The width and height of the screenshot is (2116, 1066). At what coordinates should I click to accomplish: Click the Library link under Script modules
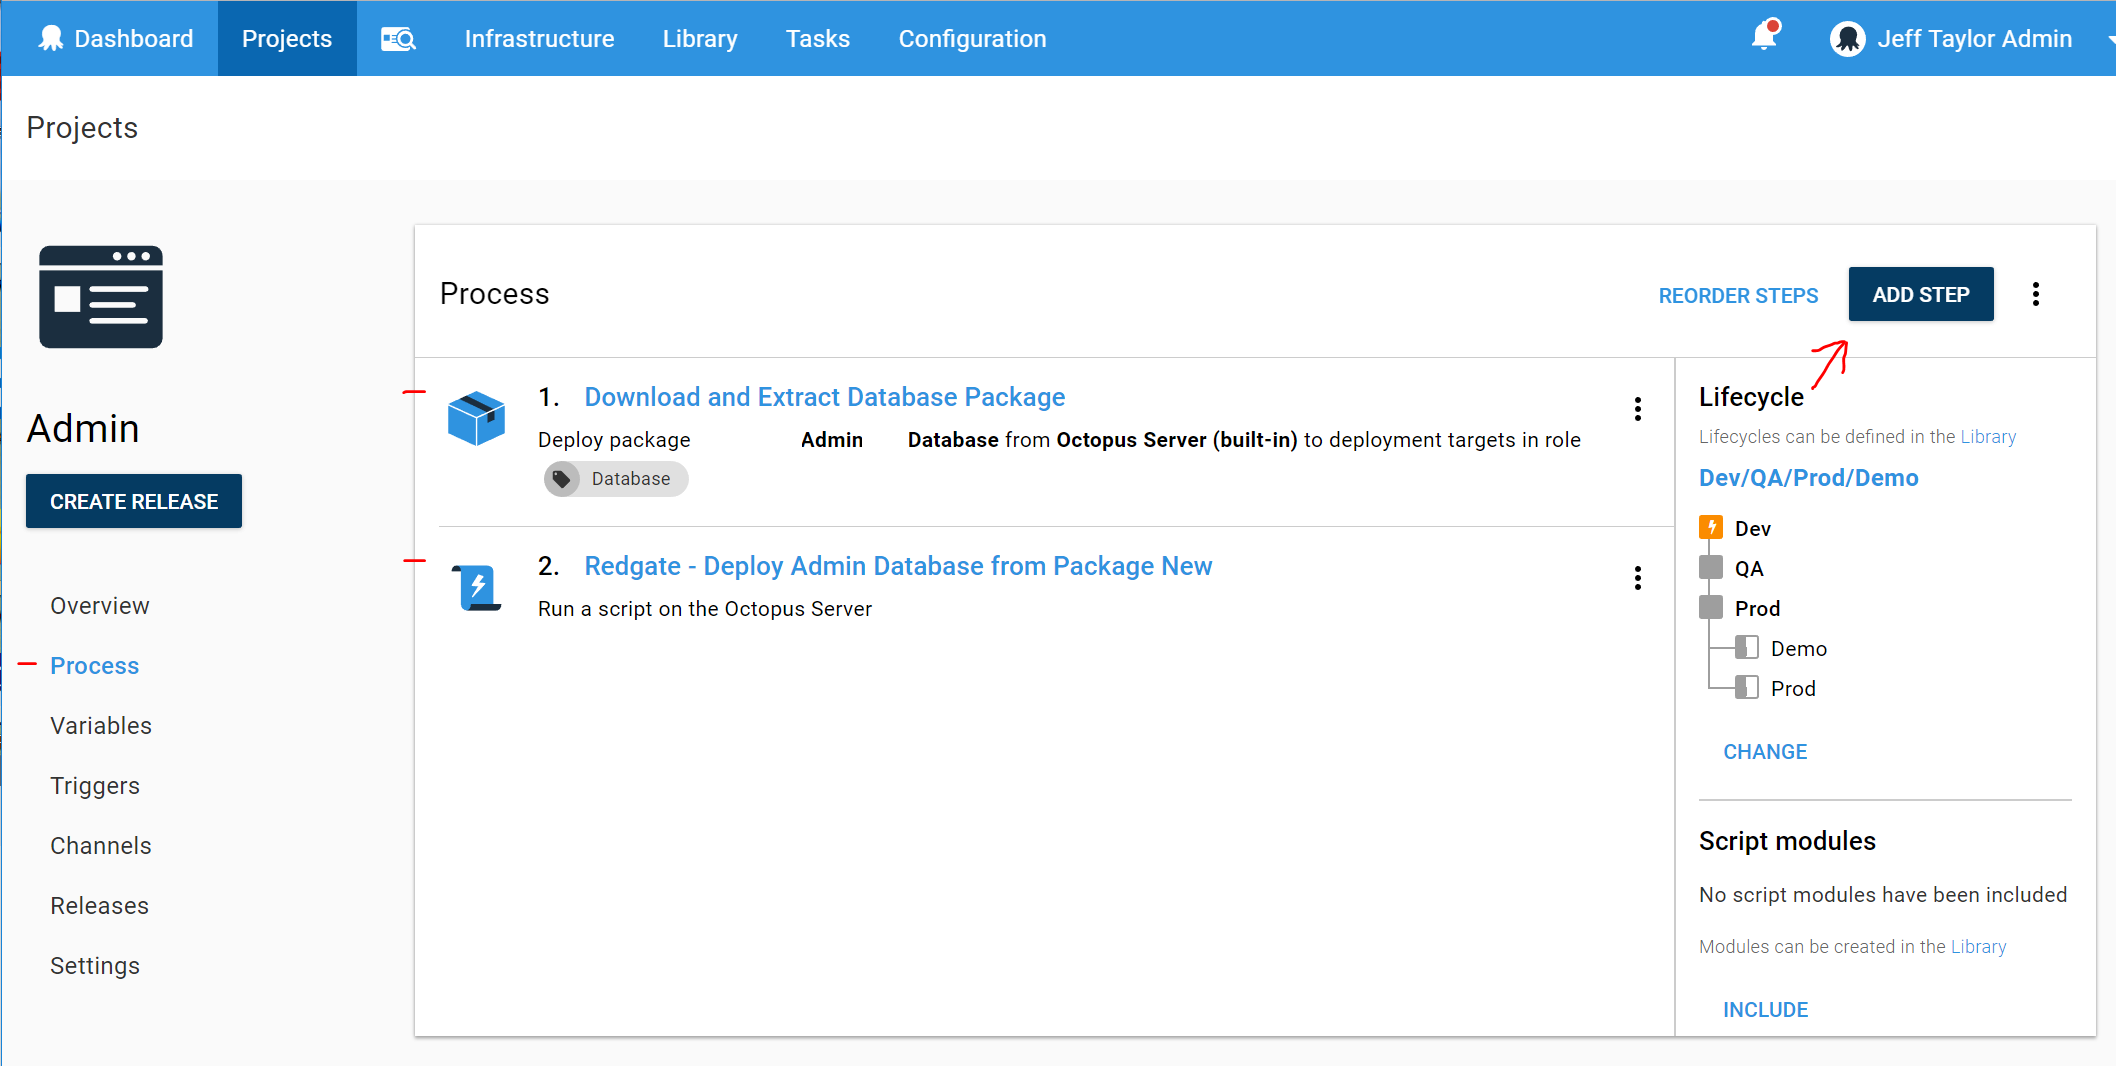pos(1978,947)
